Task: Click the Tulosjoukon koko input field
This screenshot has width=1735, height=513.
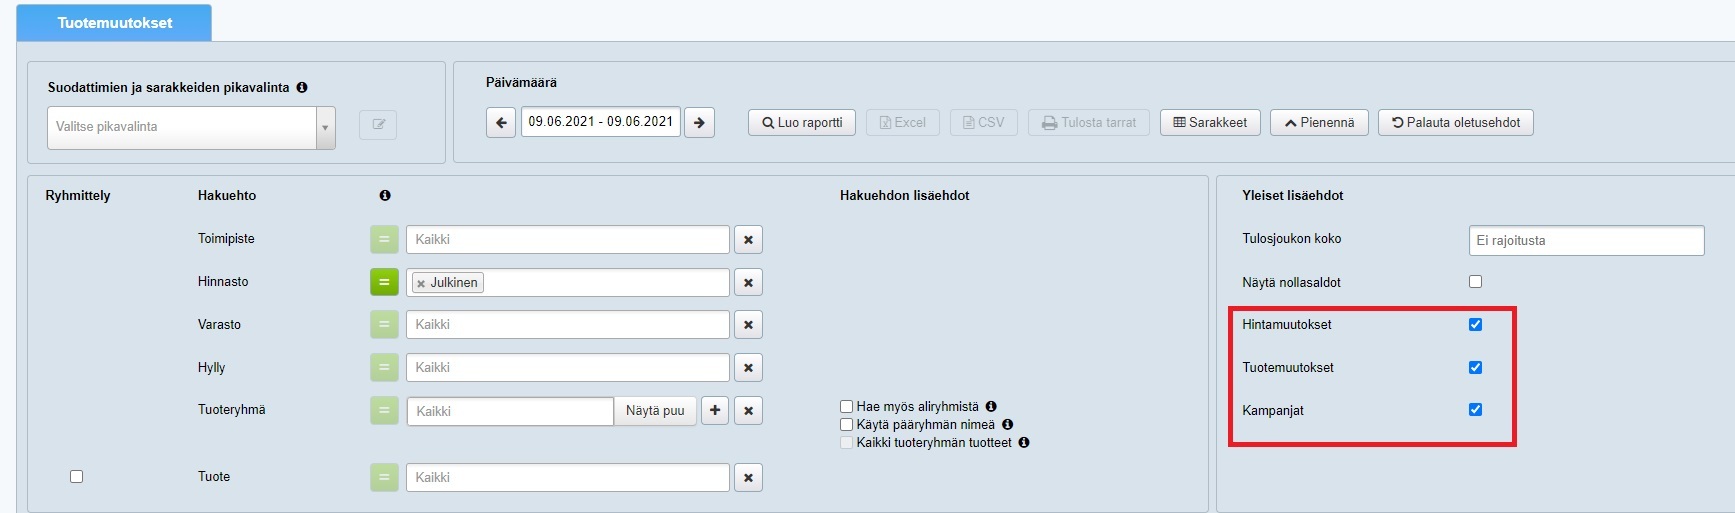Action: click(1585, 241)
